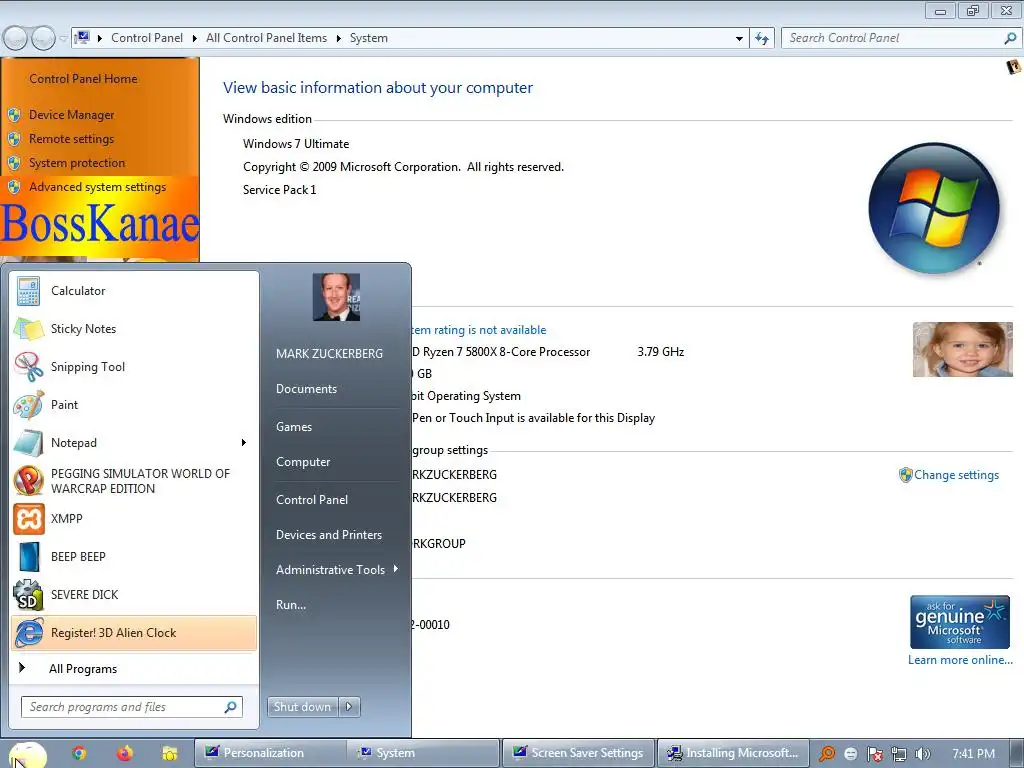The image size is (1024, 768).
Task: Click the help icon at top right
Action: pyautogui.click(x=1014, y=67)
